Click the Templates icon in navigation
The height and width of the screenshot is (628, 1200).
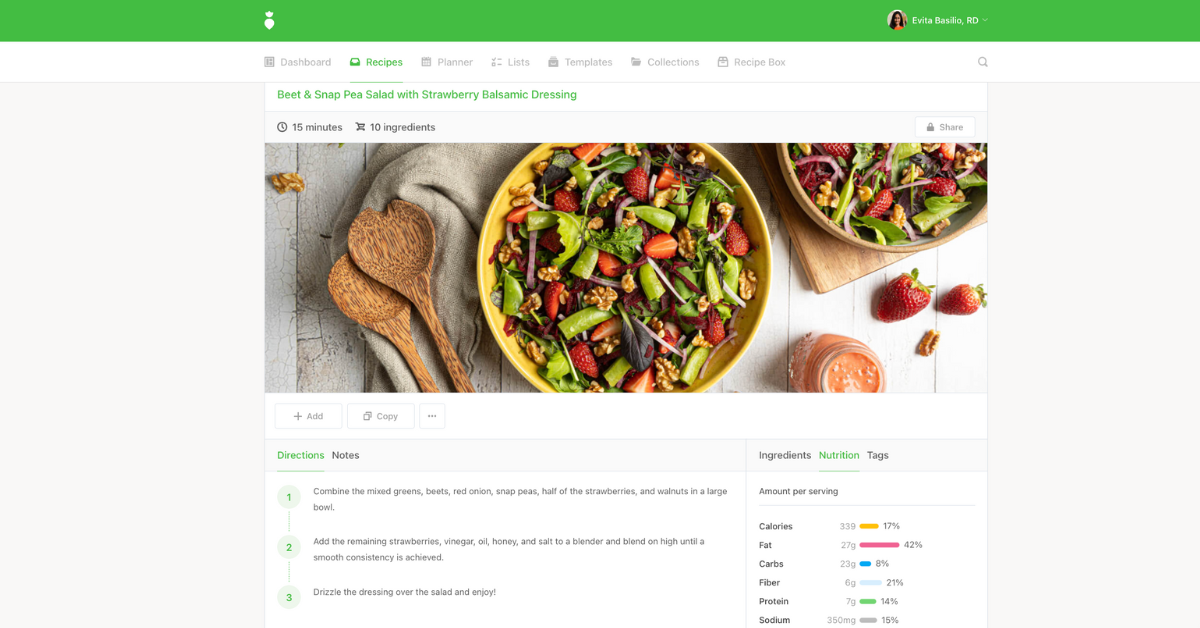point(553,62)
